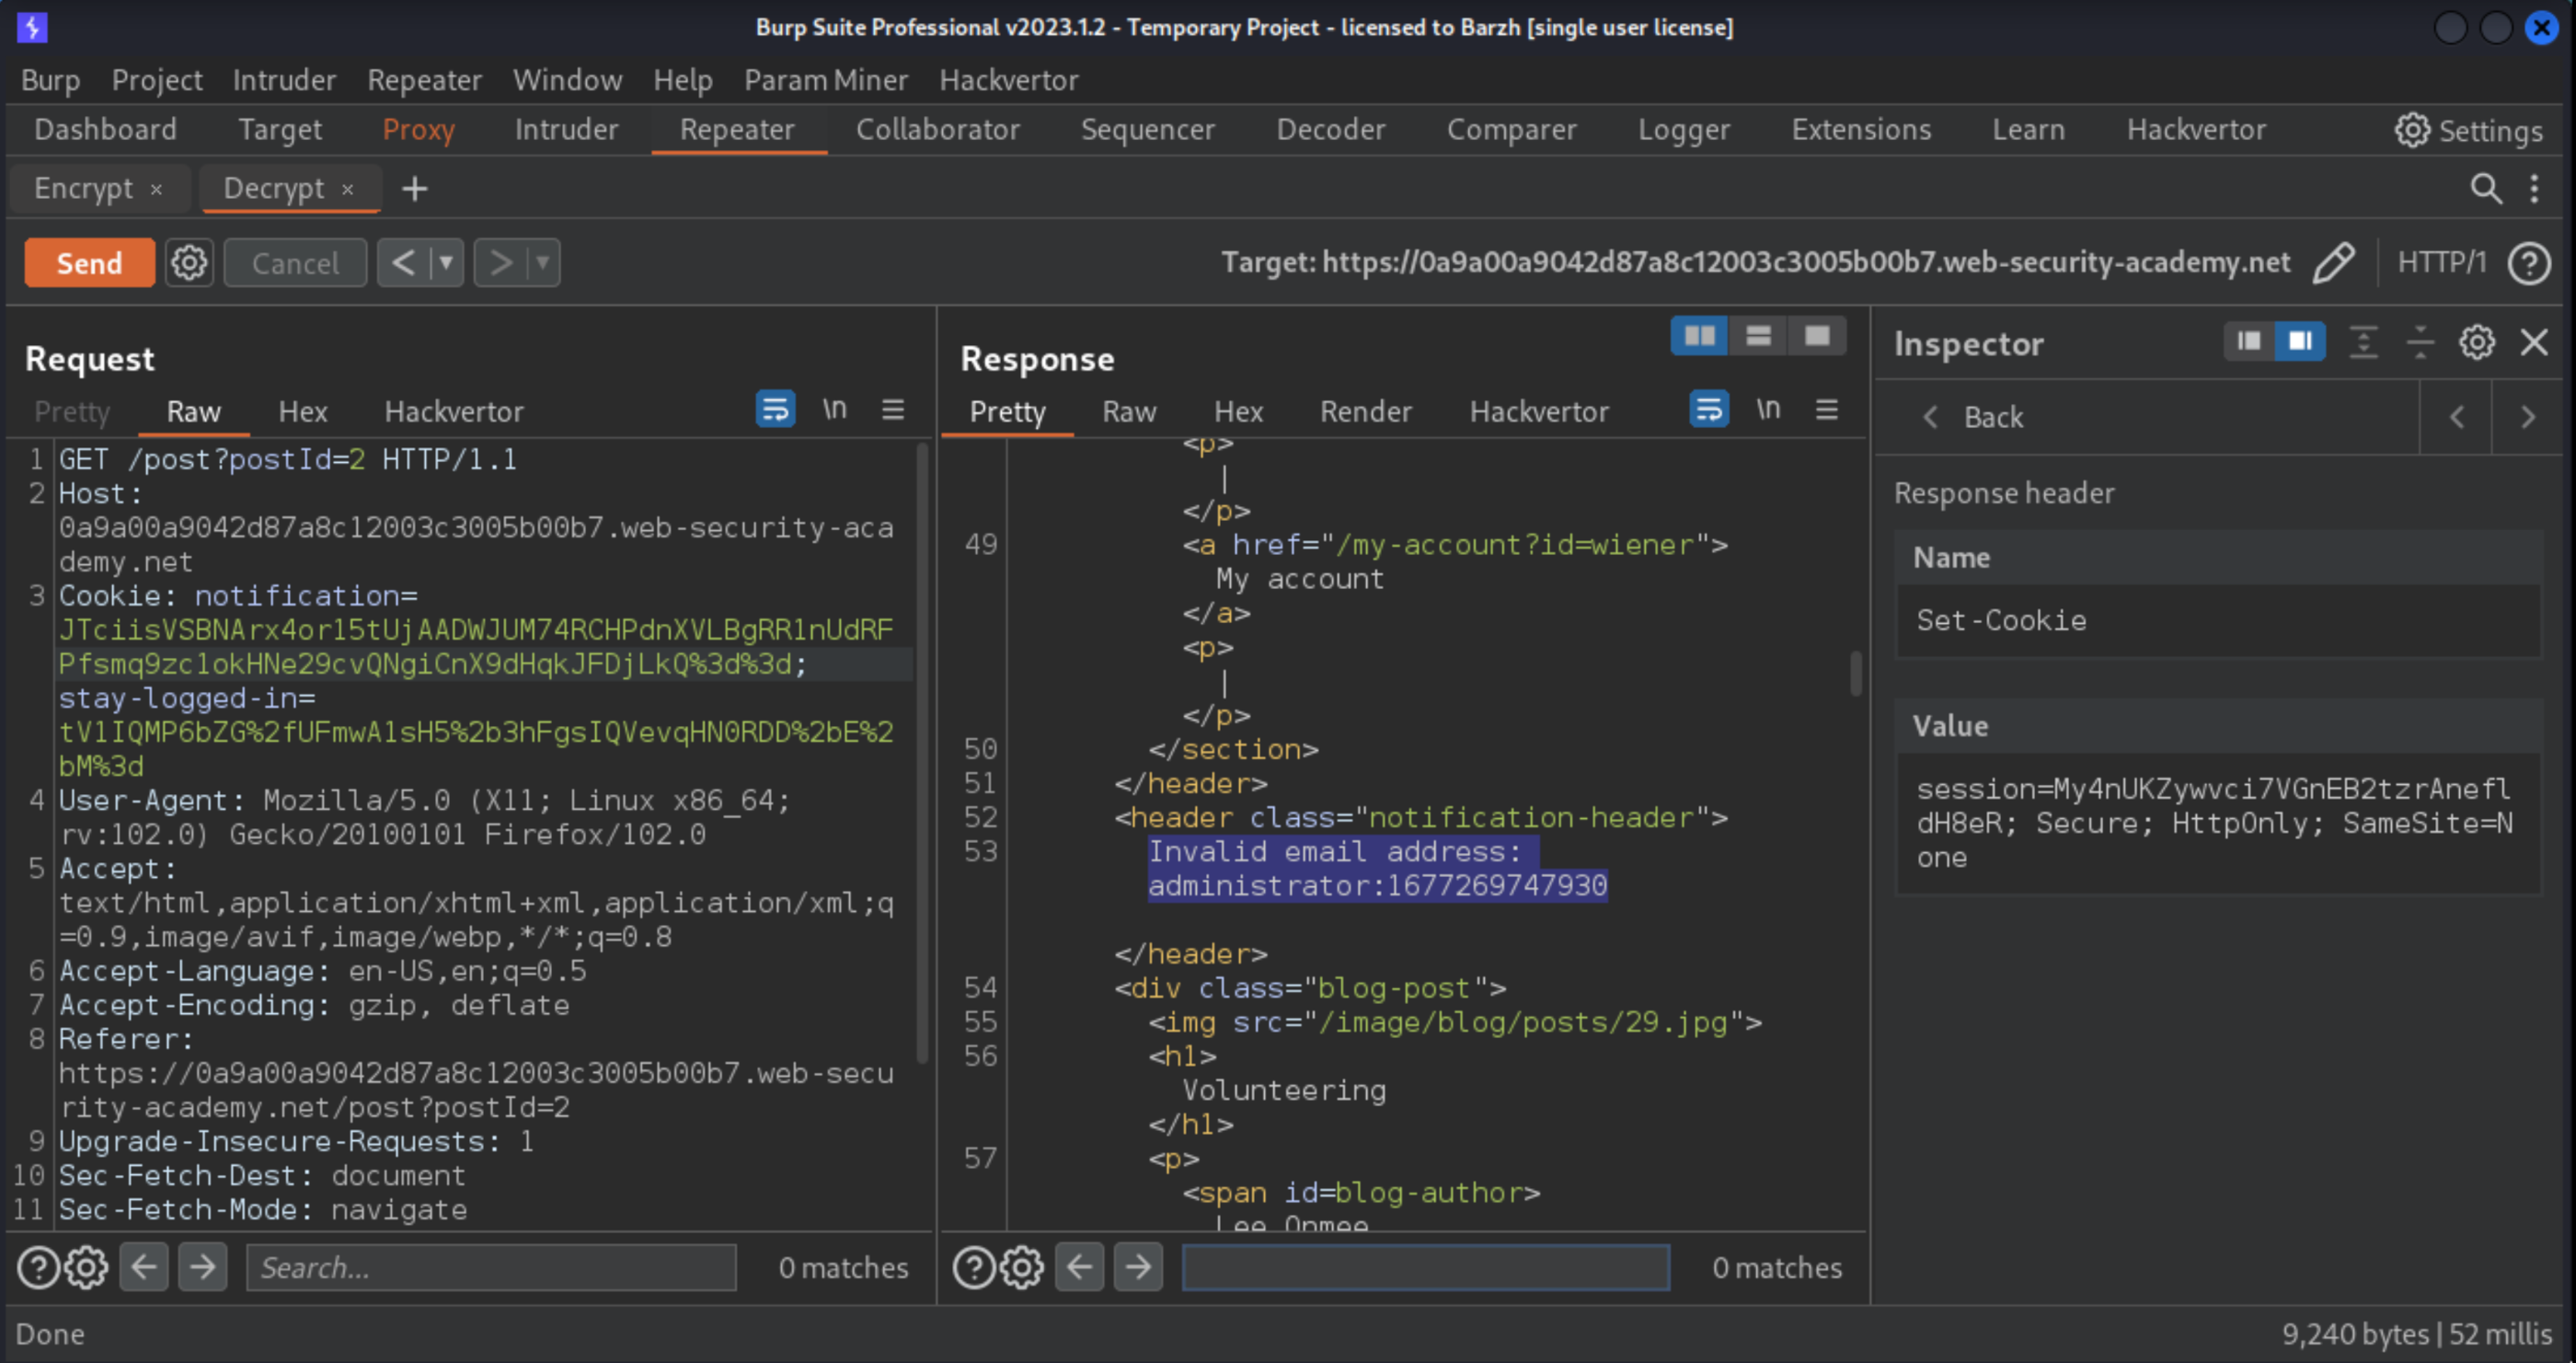Close the Encrypt tab
The height and width of the screenshot is (1363, 2576).
tap(156, 189)
